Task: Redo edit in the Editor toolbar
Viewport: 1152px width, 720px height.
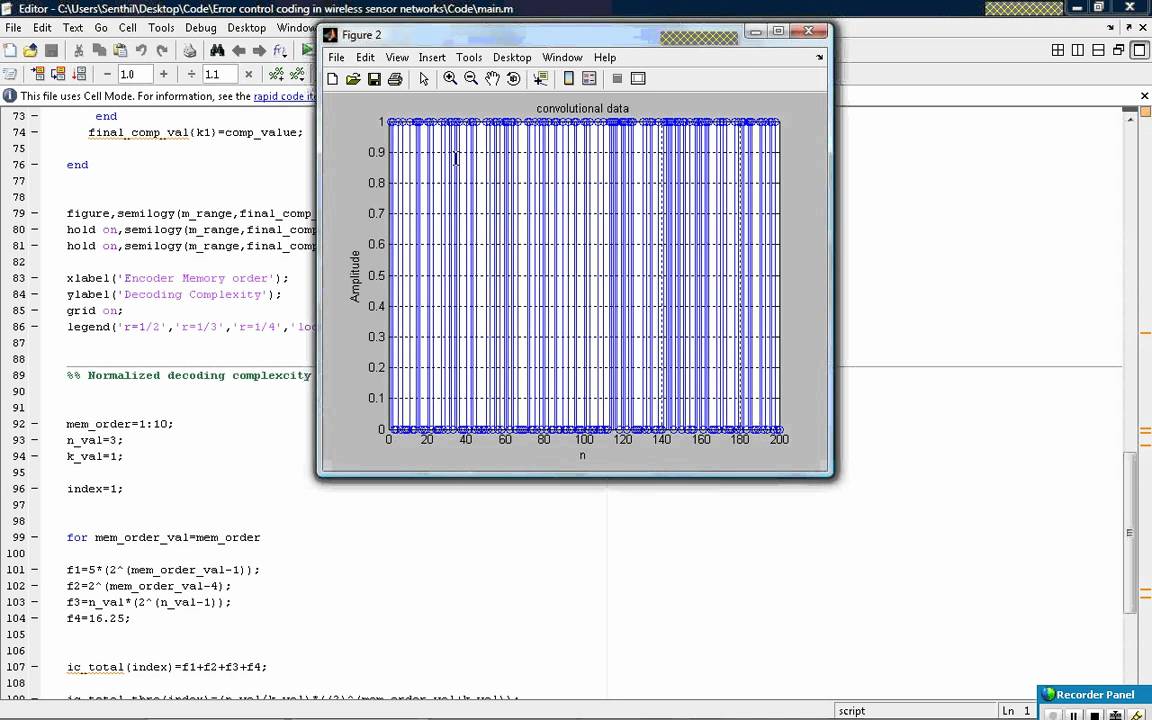Action: coord(162,50)
